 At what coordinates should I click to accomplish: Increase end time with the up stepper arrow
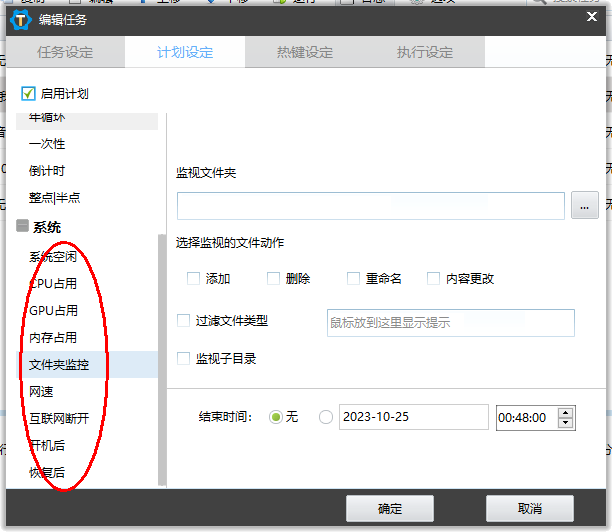coord(567,412)
